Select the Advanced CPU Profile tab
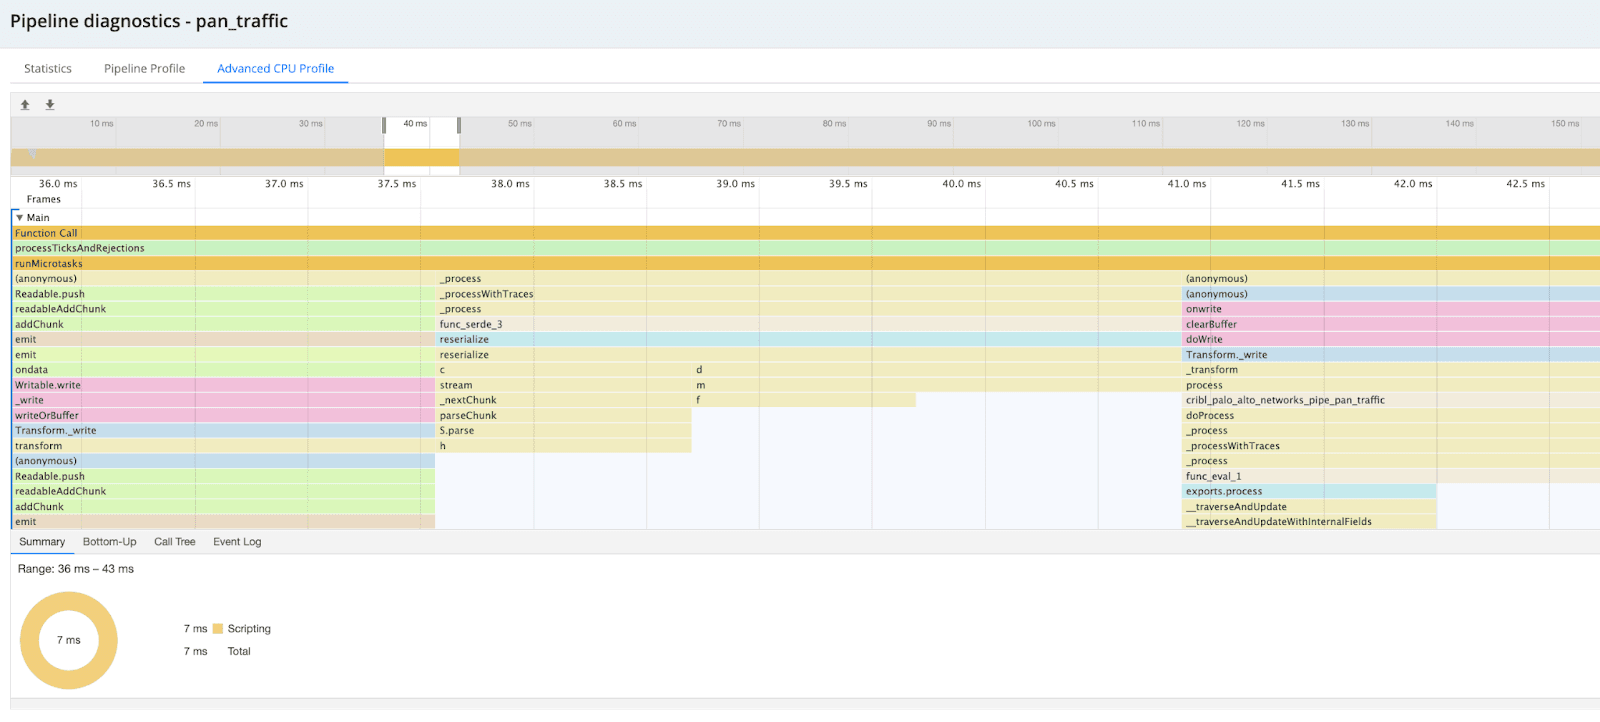Viewport: 1600px width, 722px height. tap(275, 69)
